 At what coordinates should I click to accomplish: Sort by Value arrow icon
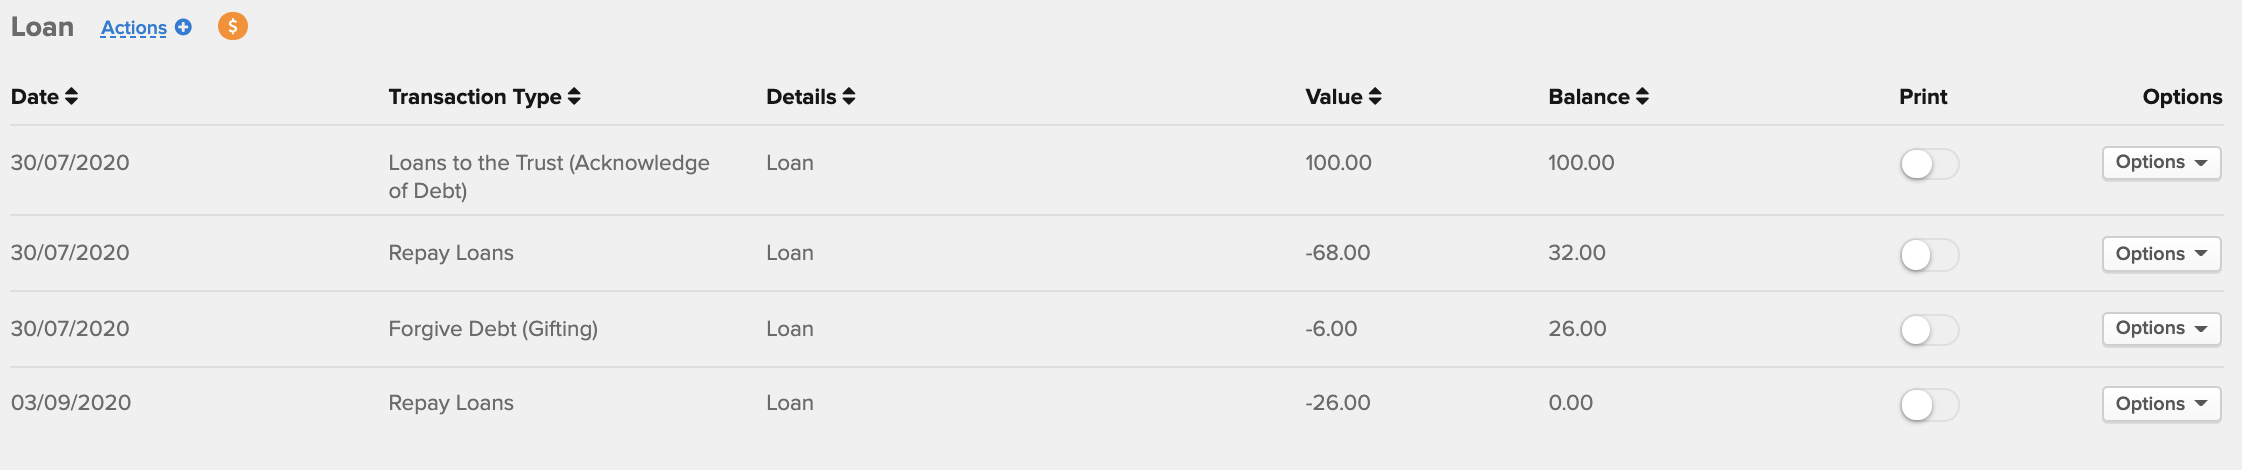click(1375, 96)
